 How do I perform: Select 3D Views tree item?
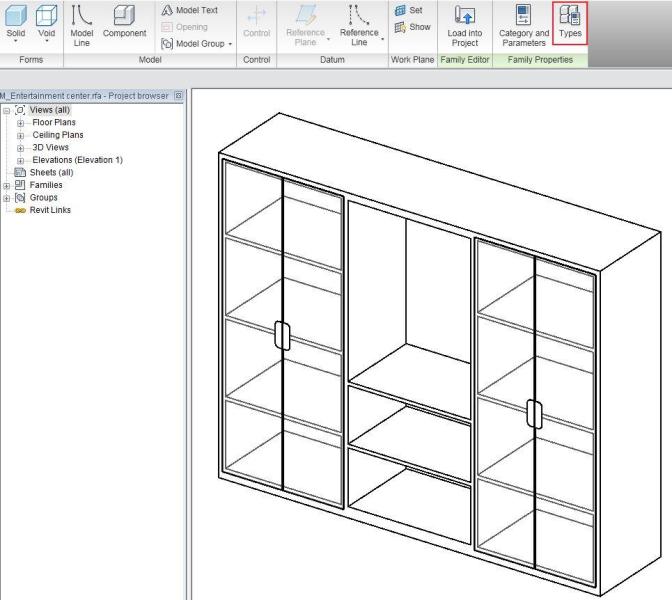pyautogui.click(x=51, y=147)
